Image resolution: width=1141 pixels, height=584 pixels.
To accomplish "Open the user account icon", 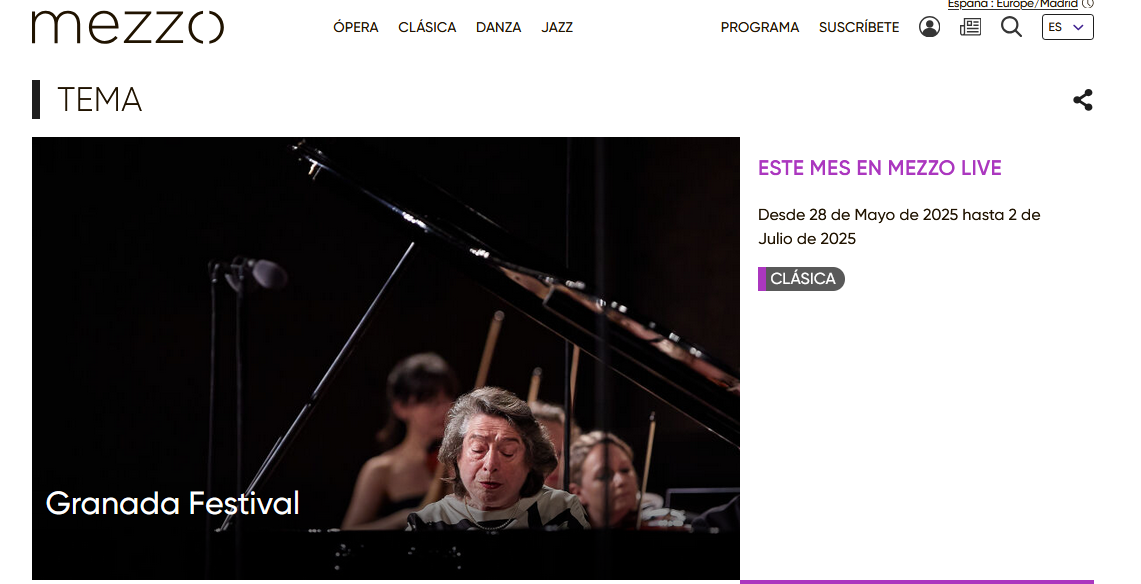I will click(929, 27).
